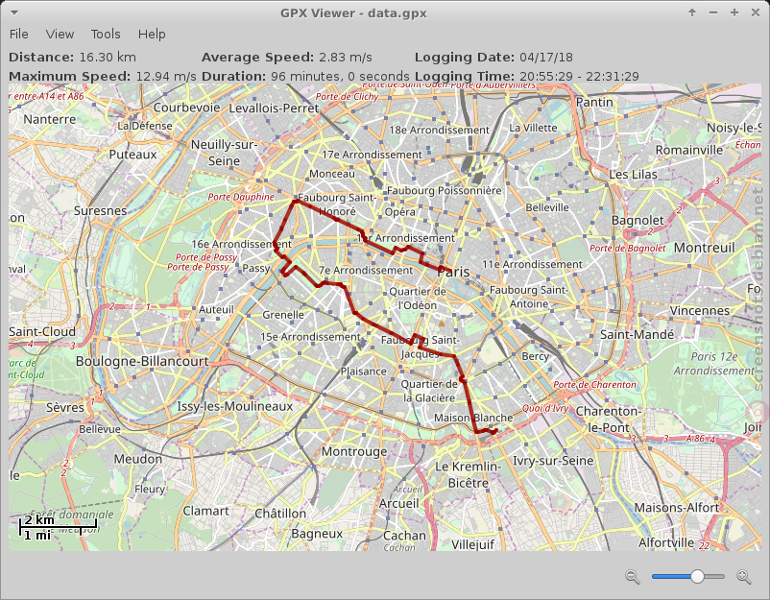770x600 pixels.
Task: Click the zoom level slider handle
Action: [697, 576]
